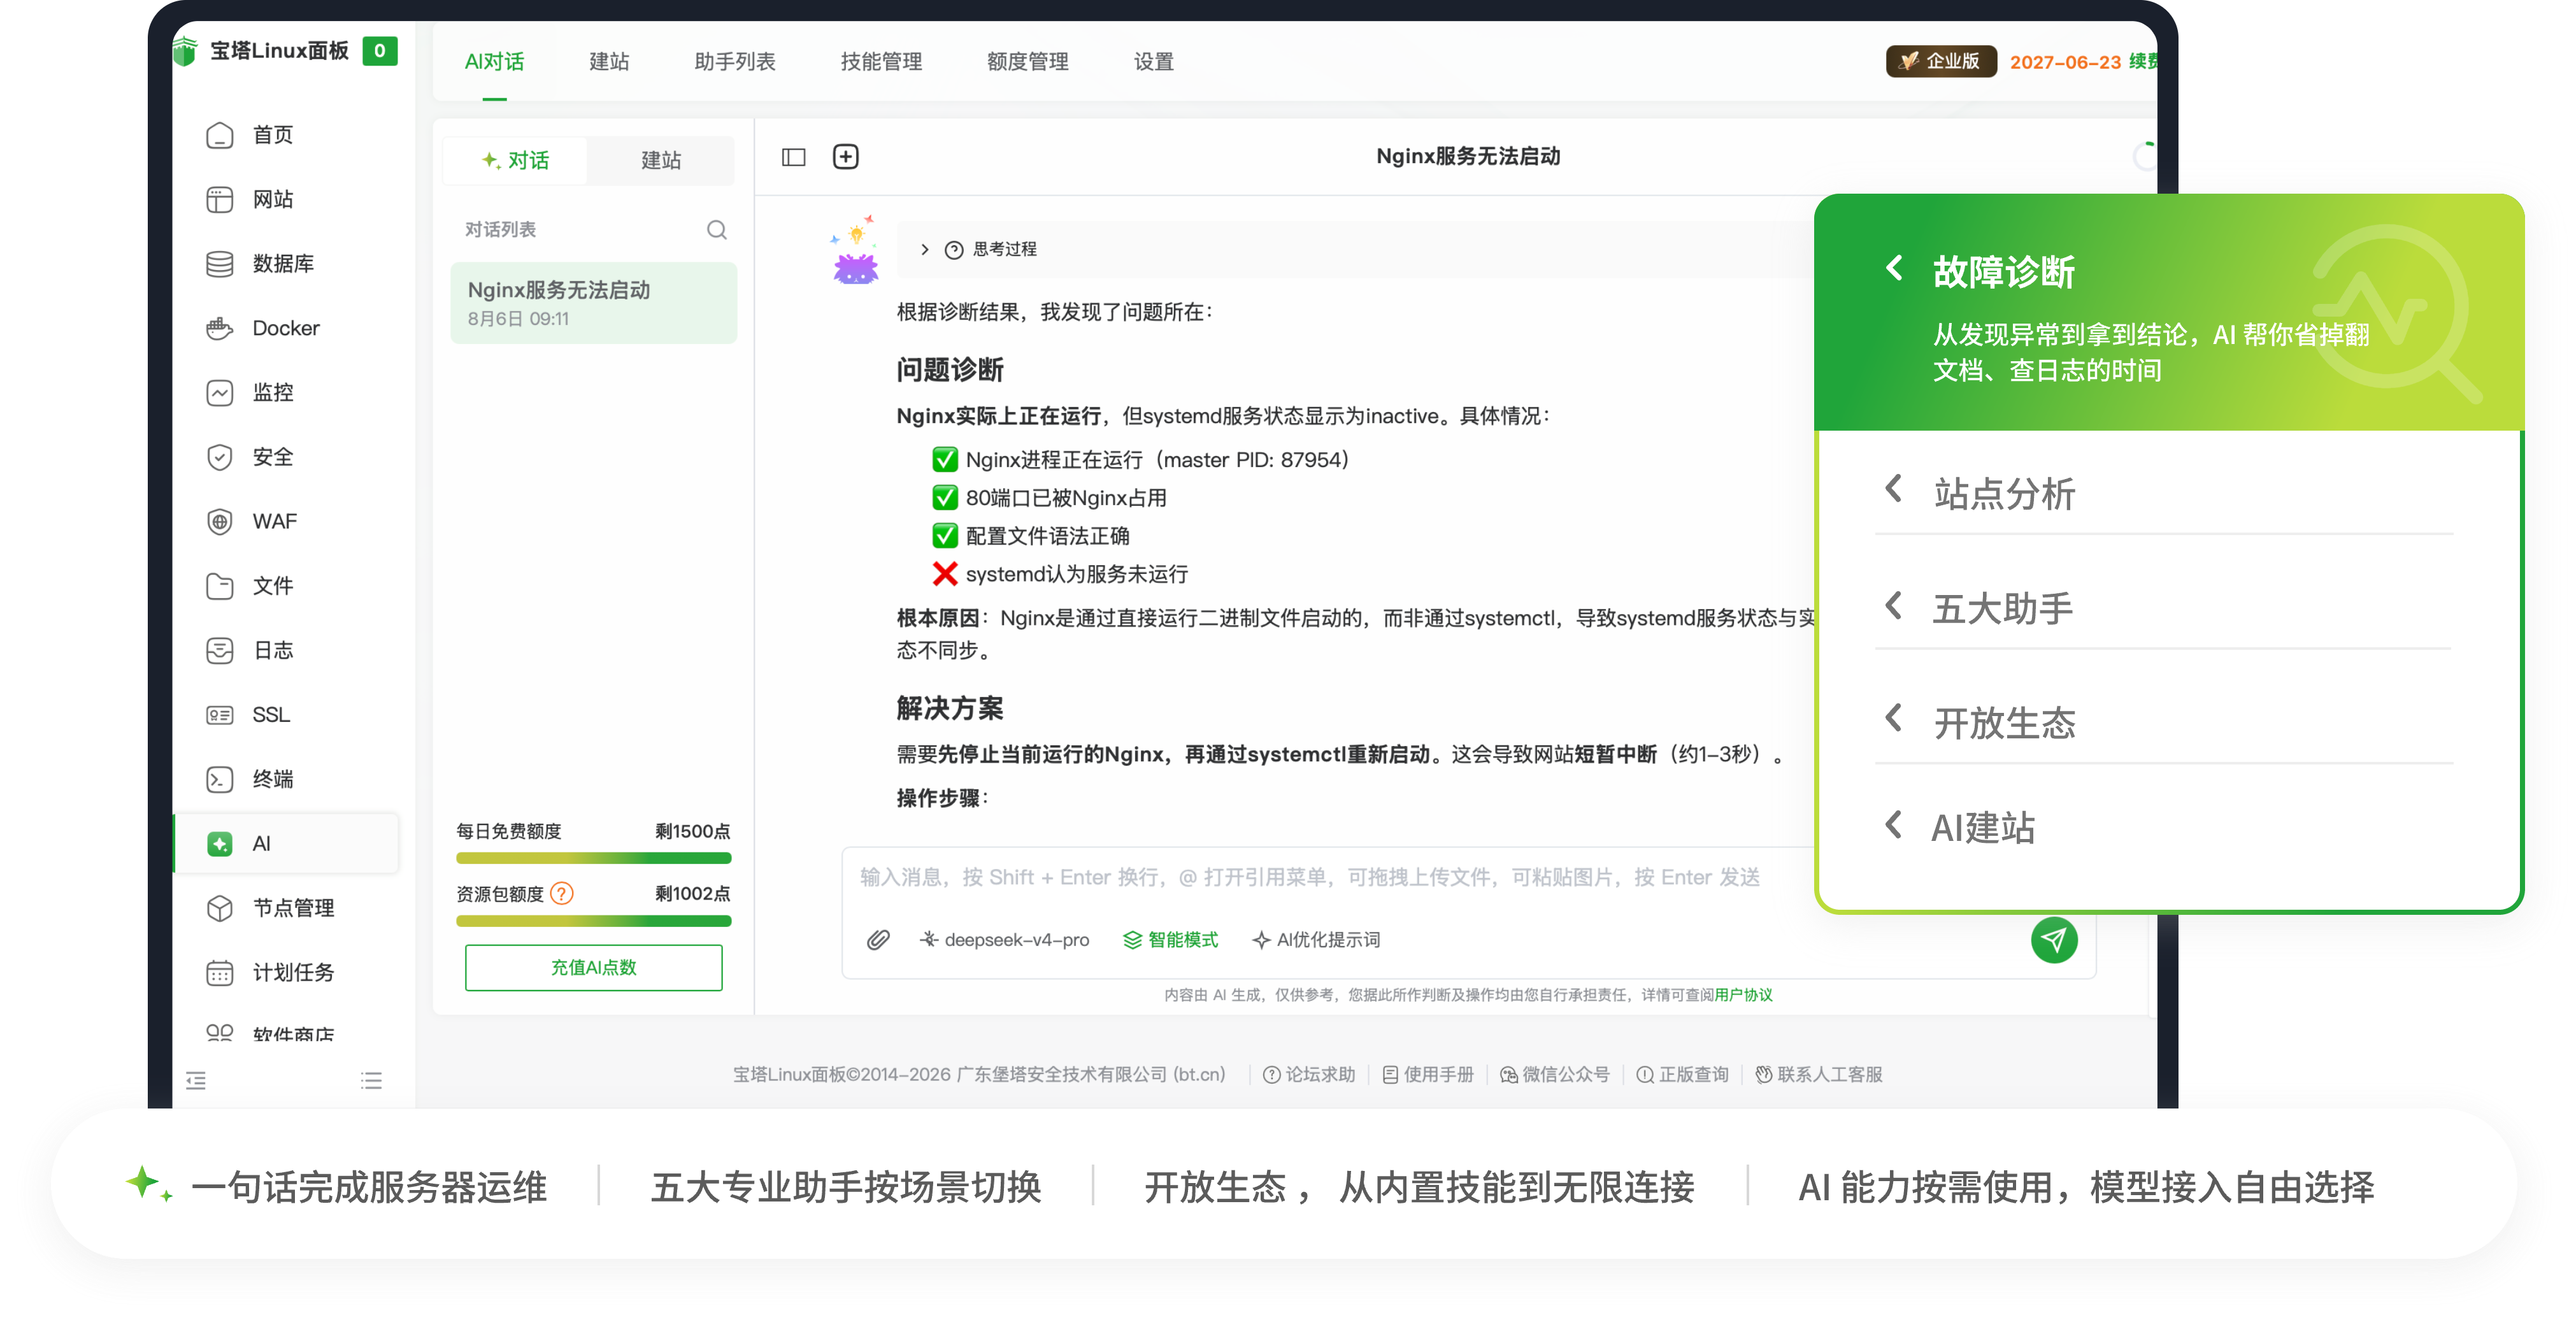Toggle 智能模式 smart mode
Image resolution: width=2576 pixels, height=1320 pixels.
tap(1170, 940)
